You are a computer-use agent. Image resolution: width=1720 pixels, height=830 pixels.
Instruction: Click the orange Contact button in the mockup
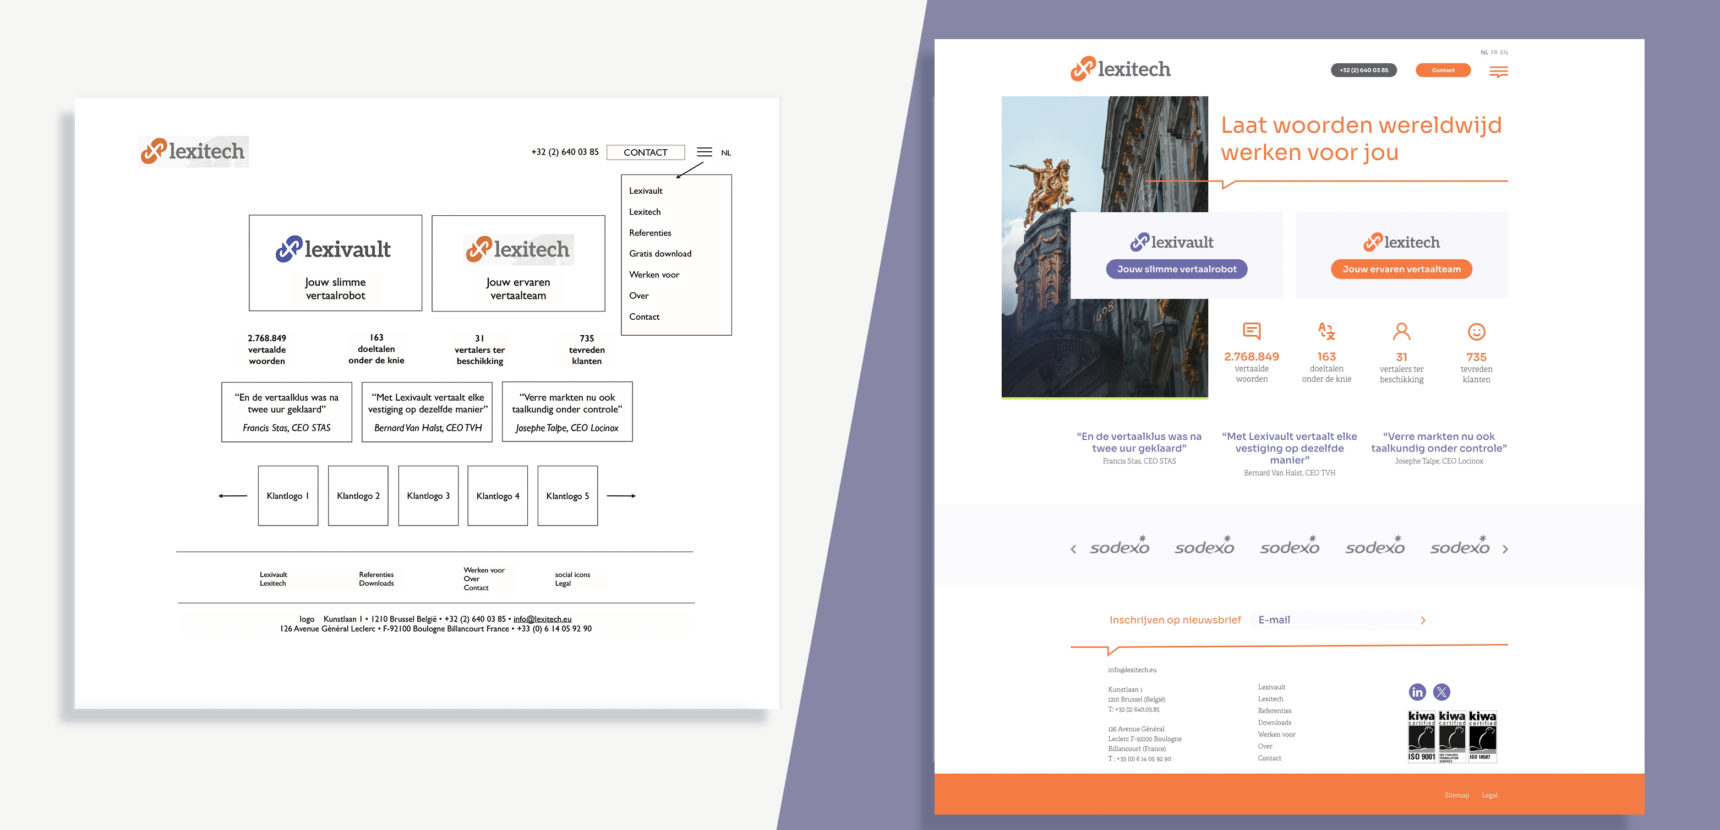coord(1443,70)
